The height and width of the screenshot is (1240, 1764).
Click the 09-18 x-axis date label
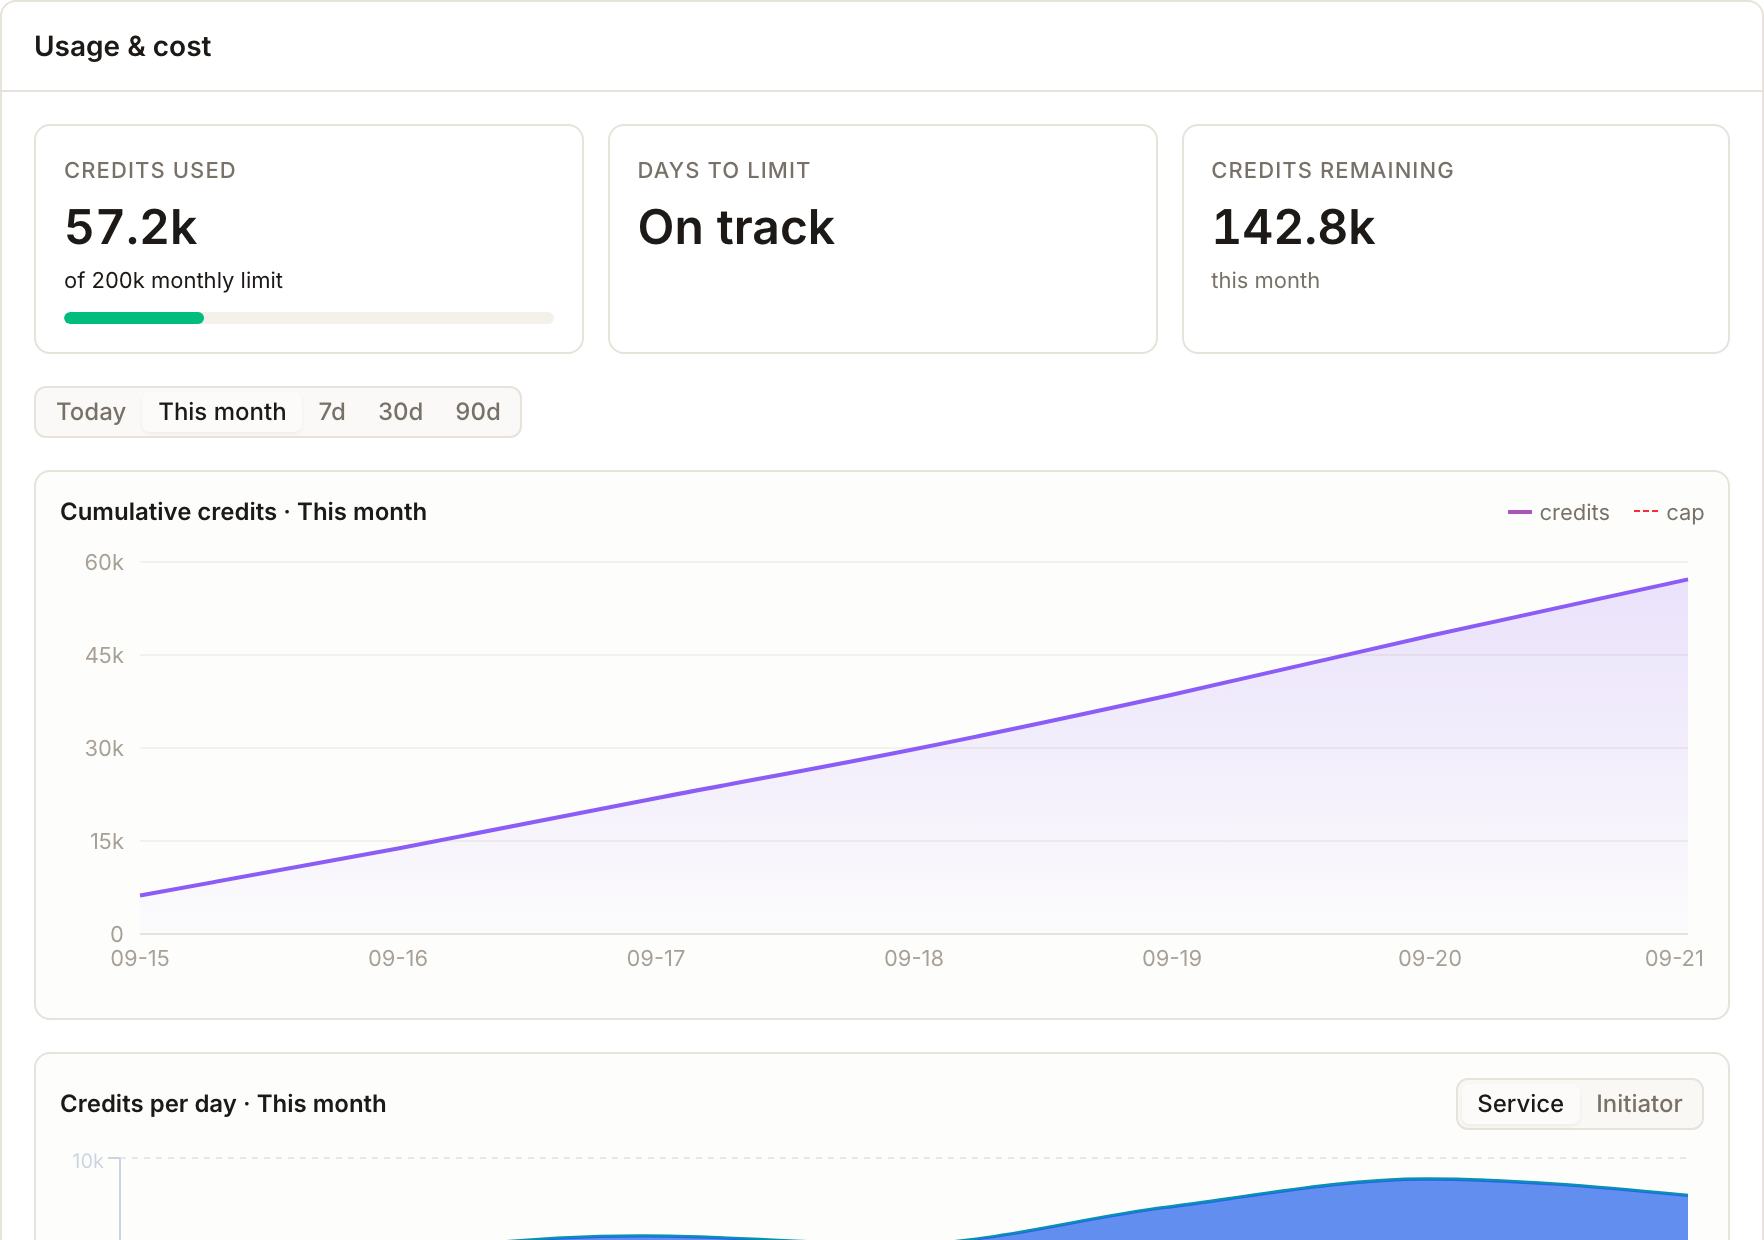tap(914, 958)
